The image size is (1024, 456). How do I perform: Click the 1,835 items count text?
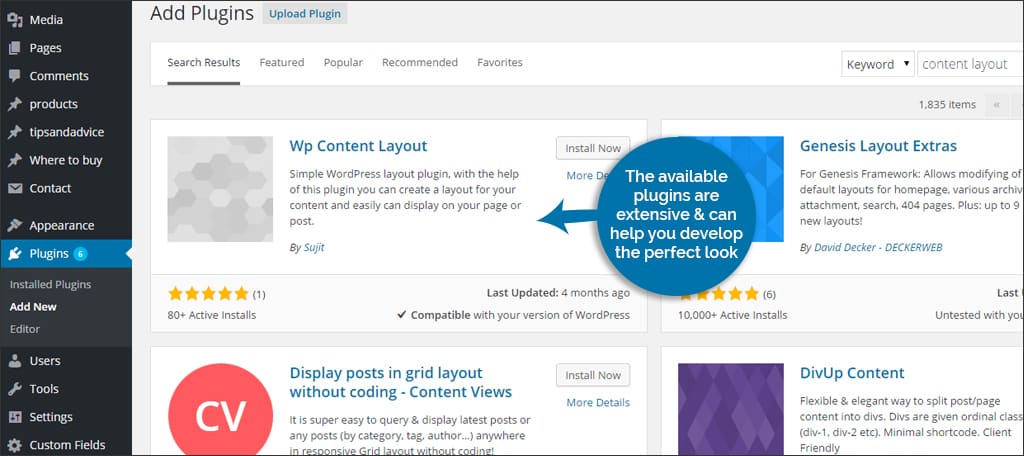[947, 105]
